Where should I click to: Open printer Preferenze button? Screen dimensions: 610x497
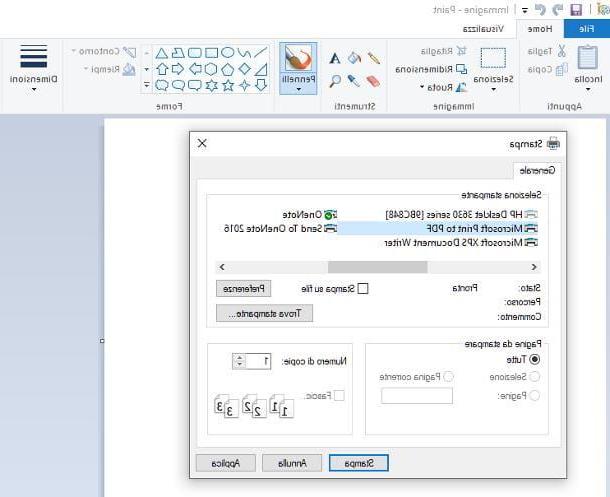(x=244, y=289)
